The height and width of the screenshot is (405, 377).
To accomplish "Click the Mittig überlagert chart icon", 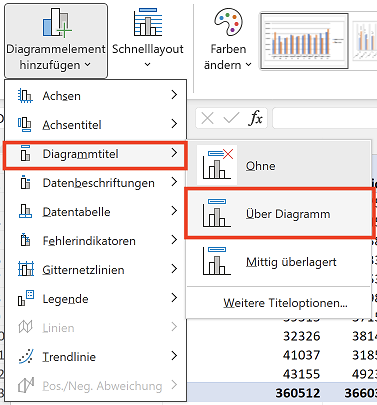I will [217, 261].
